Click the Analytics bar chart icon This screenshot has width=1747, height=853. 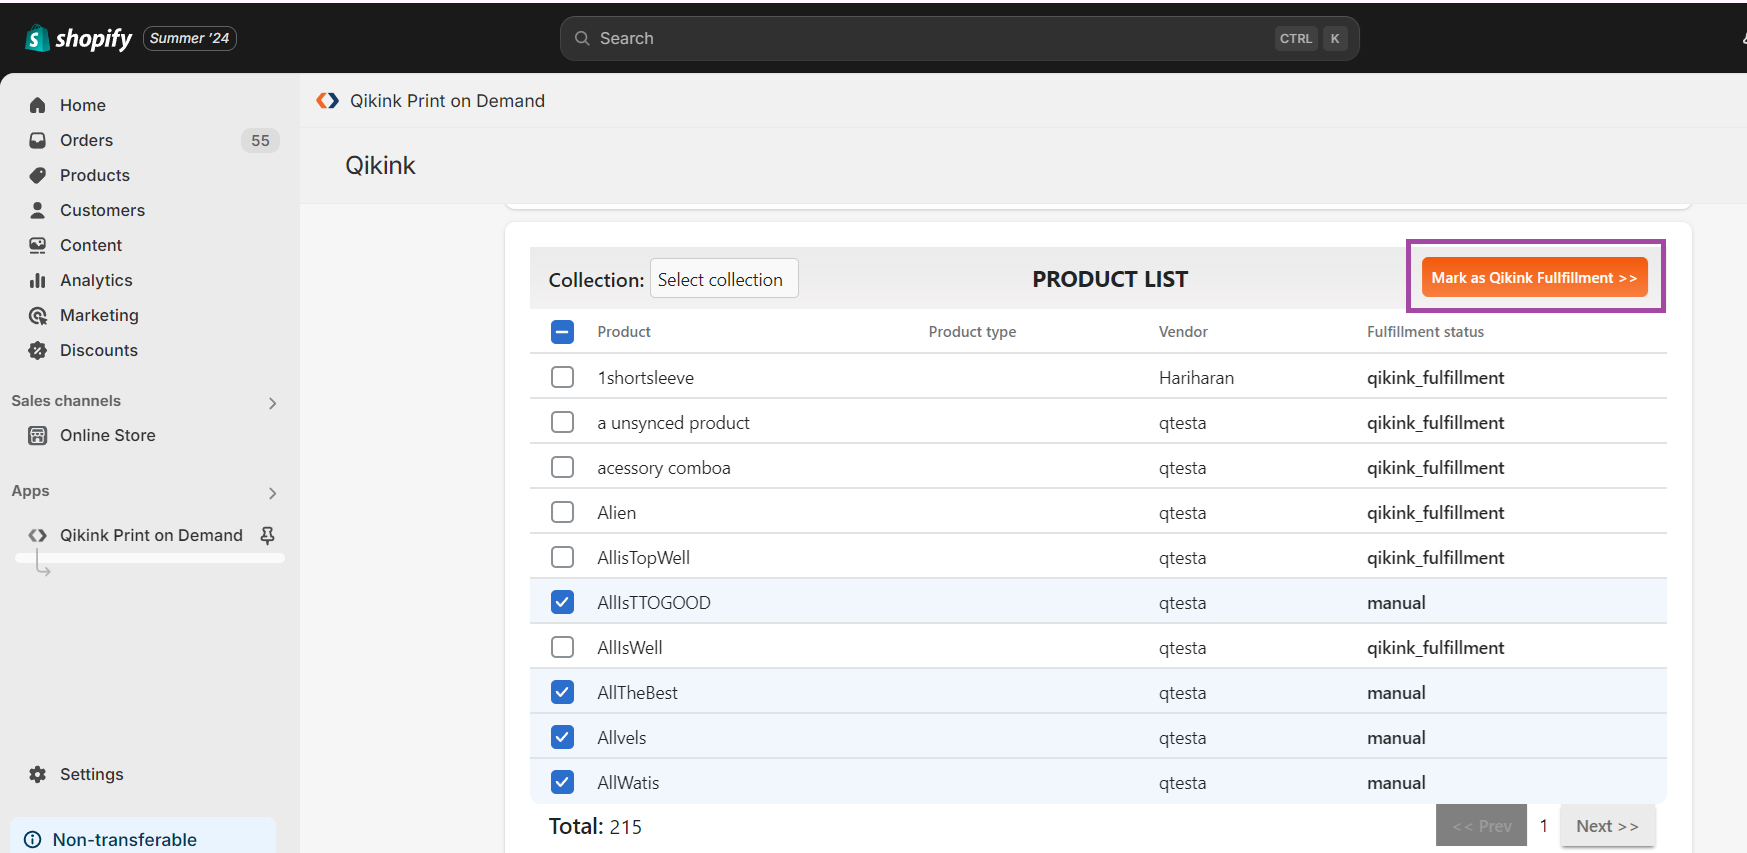click(38, 280)
